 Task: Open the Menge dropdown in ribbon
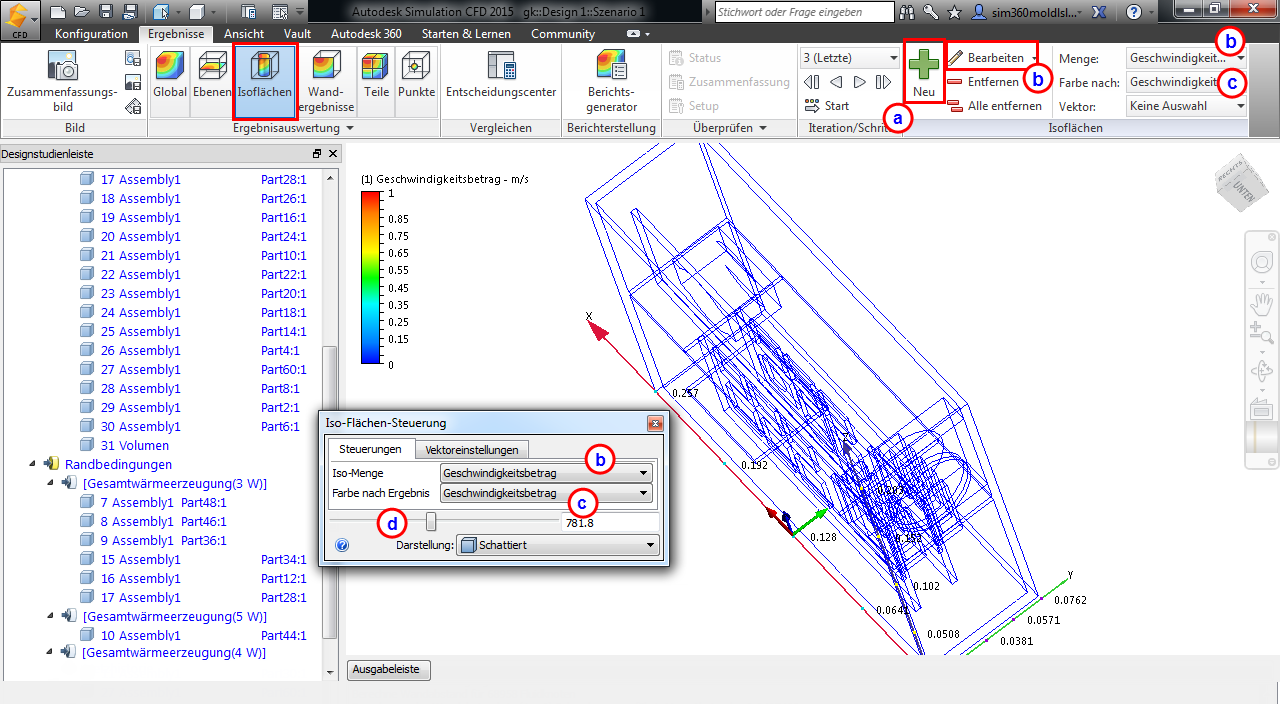click(x=1187, y=59)
